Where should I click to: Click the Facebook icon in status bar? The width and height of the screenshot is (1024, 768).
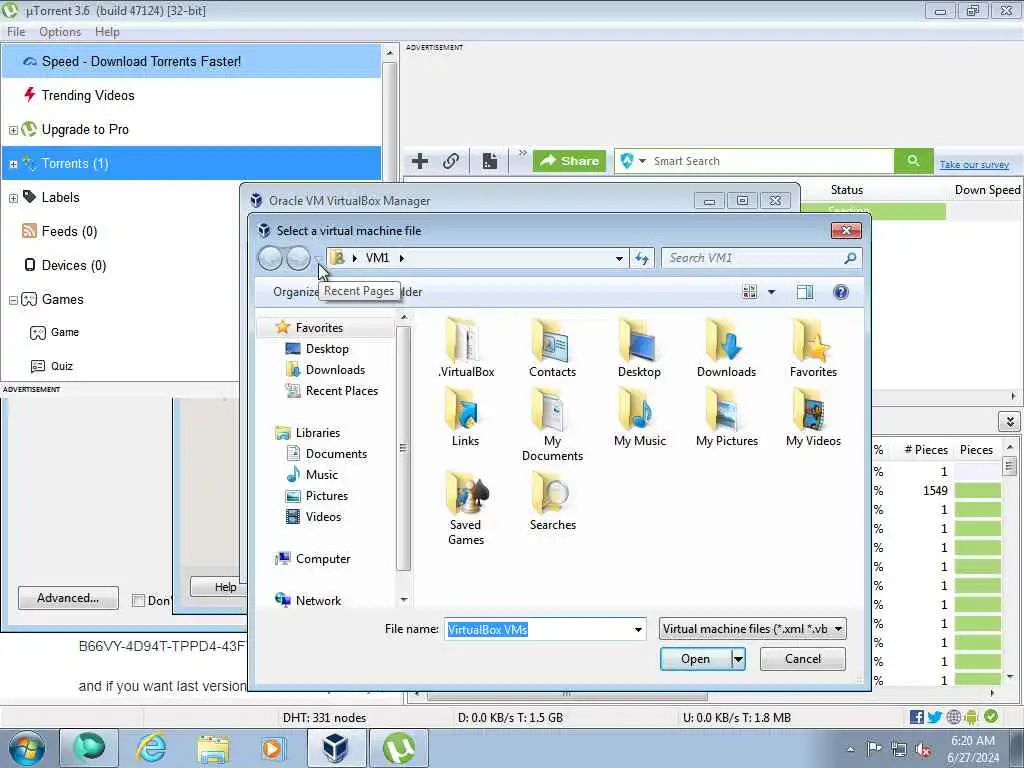[916, 717]
